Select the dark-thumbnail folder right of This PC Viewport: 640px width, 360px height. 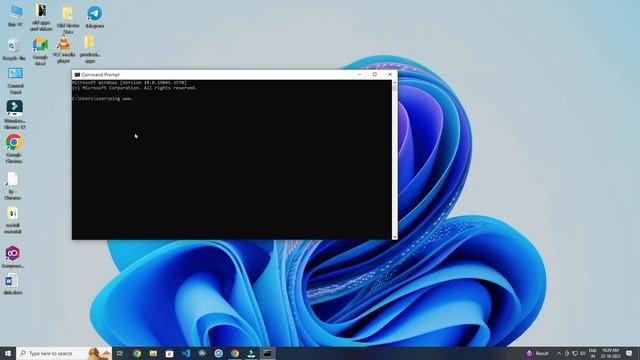(41, 17)
